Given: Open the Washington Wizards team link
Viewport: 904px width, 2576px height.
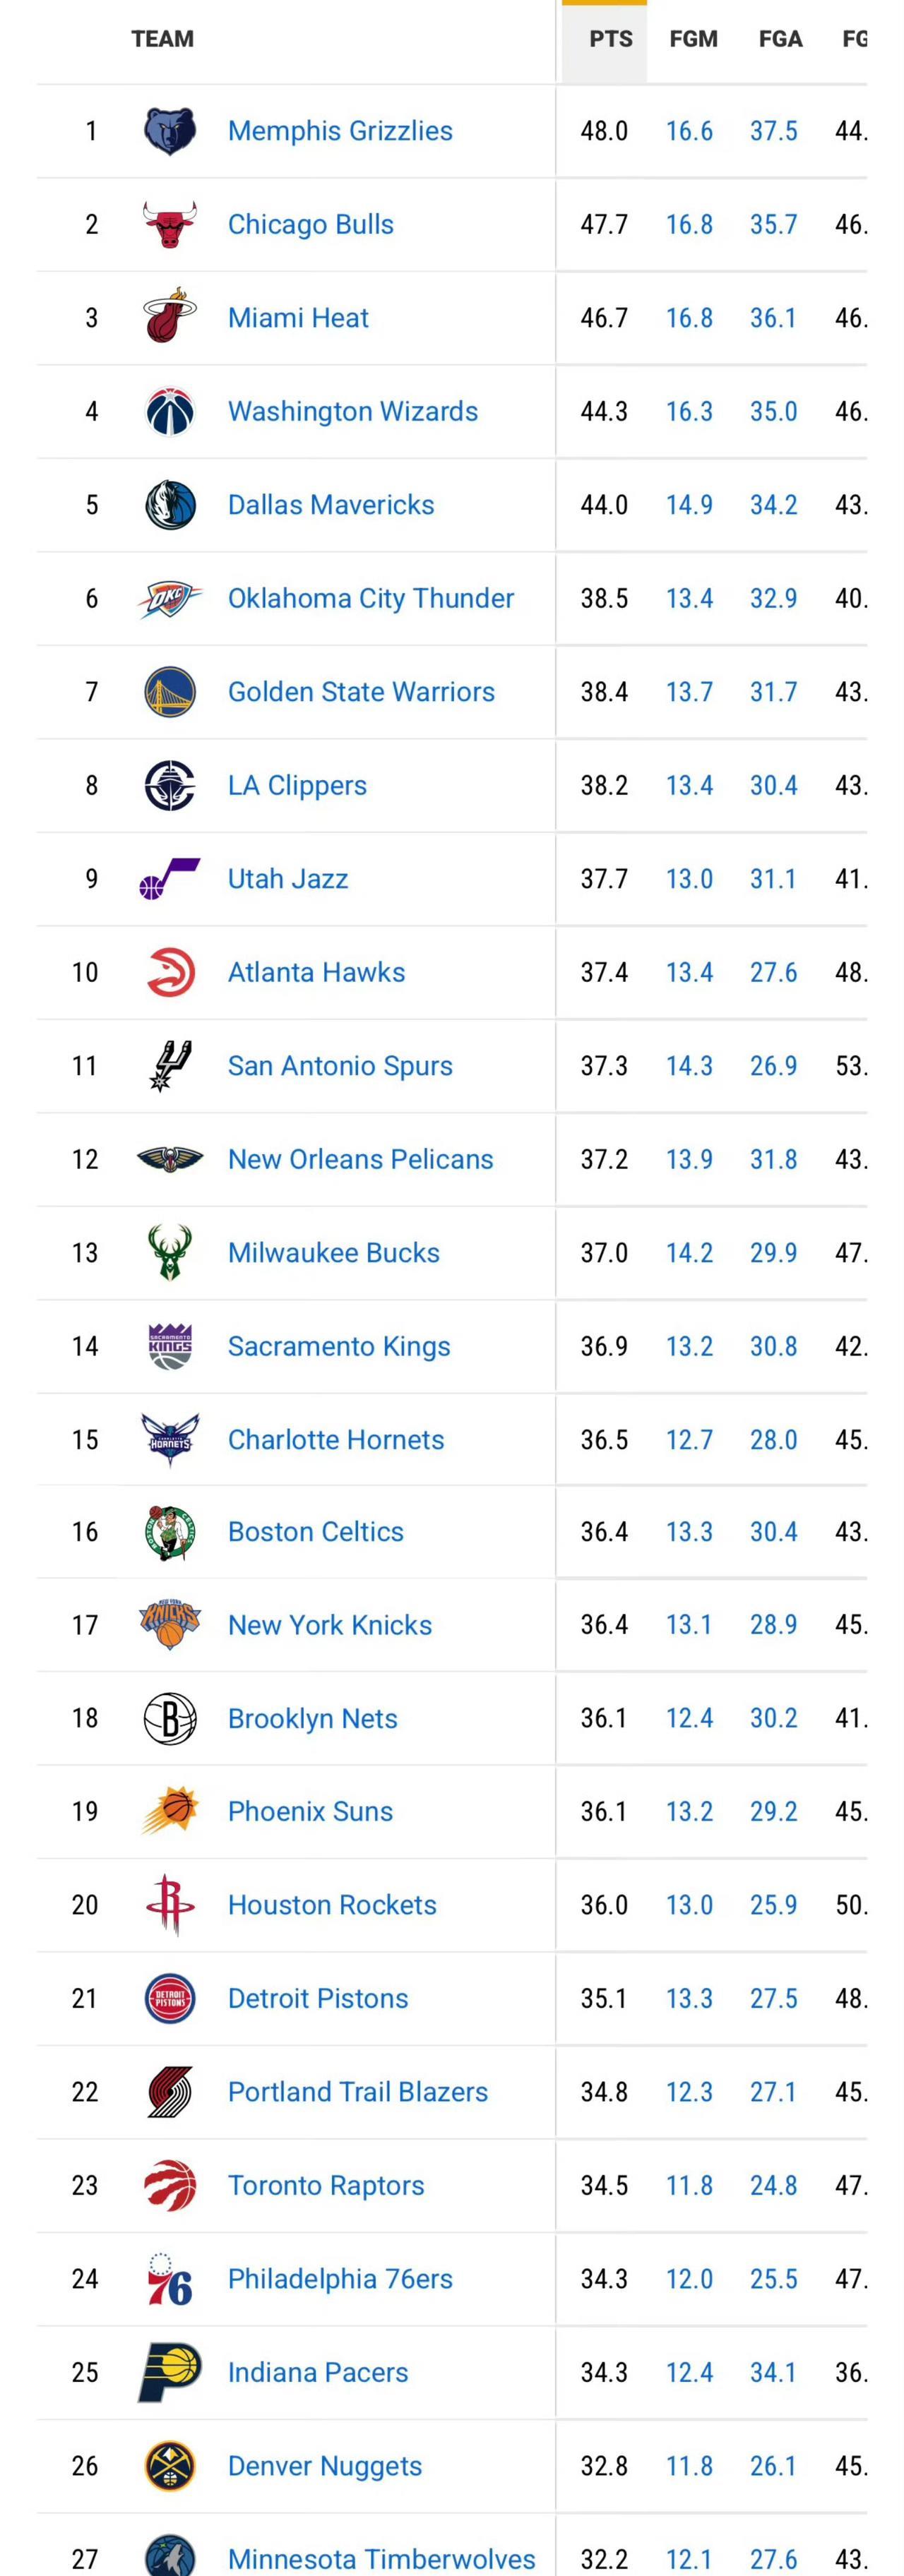Looking at the screenshot, I should pyautogui.click(x=352, y=412).
